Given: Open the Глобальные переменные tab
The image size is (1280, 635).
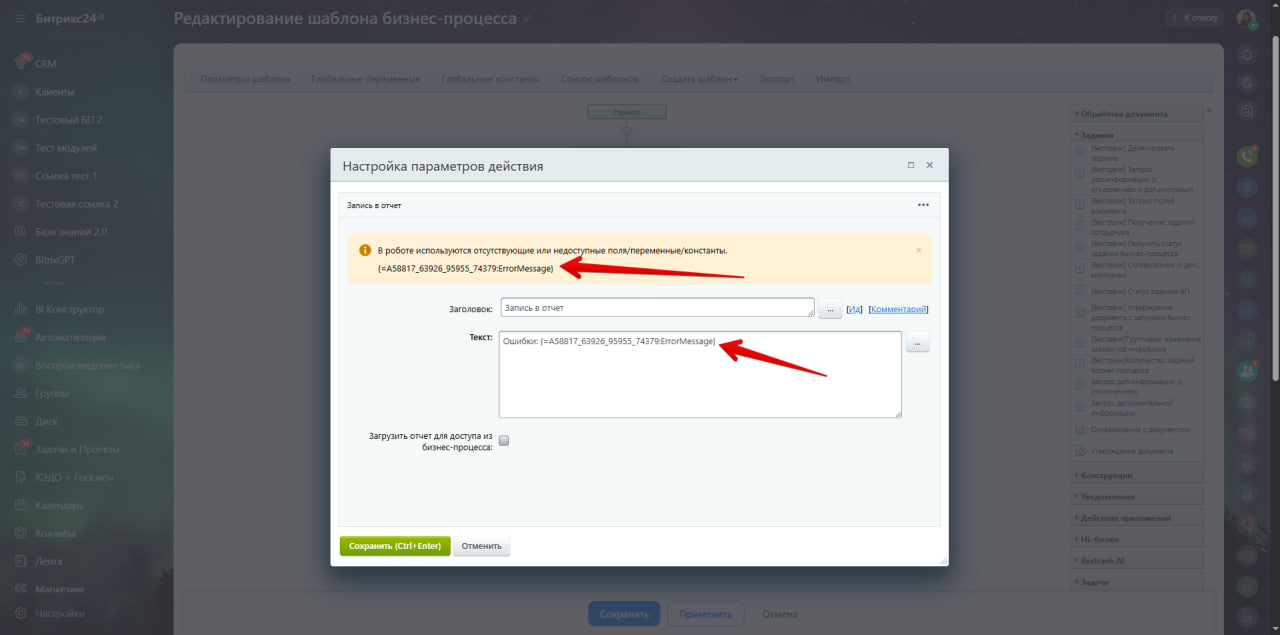Looking at the screenshot, I should coord(366,79).
